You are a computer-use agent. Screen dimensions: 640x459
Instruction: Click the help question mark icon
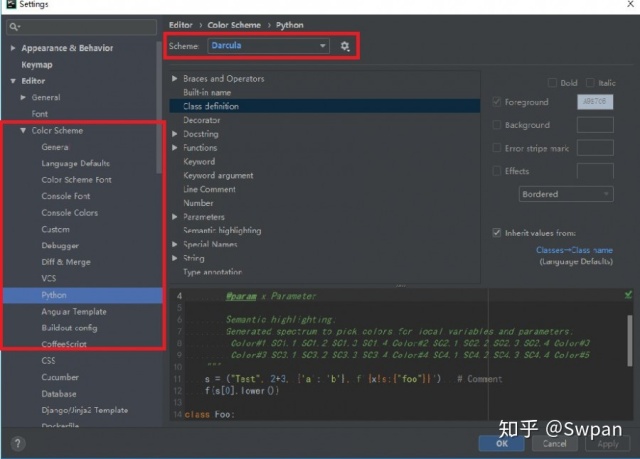(x=18, y=443)
